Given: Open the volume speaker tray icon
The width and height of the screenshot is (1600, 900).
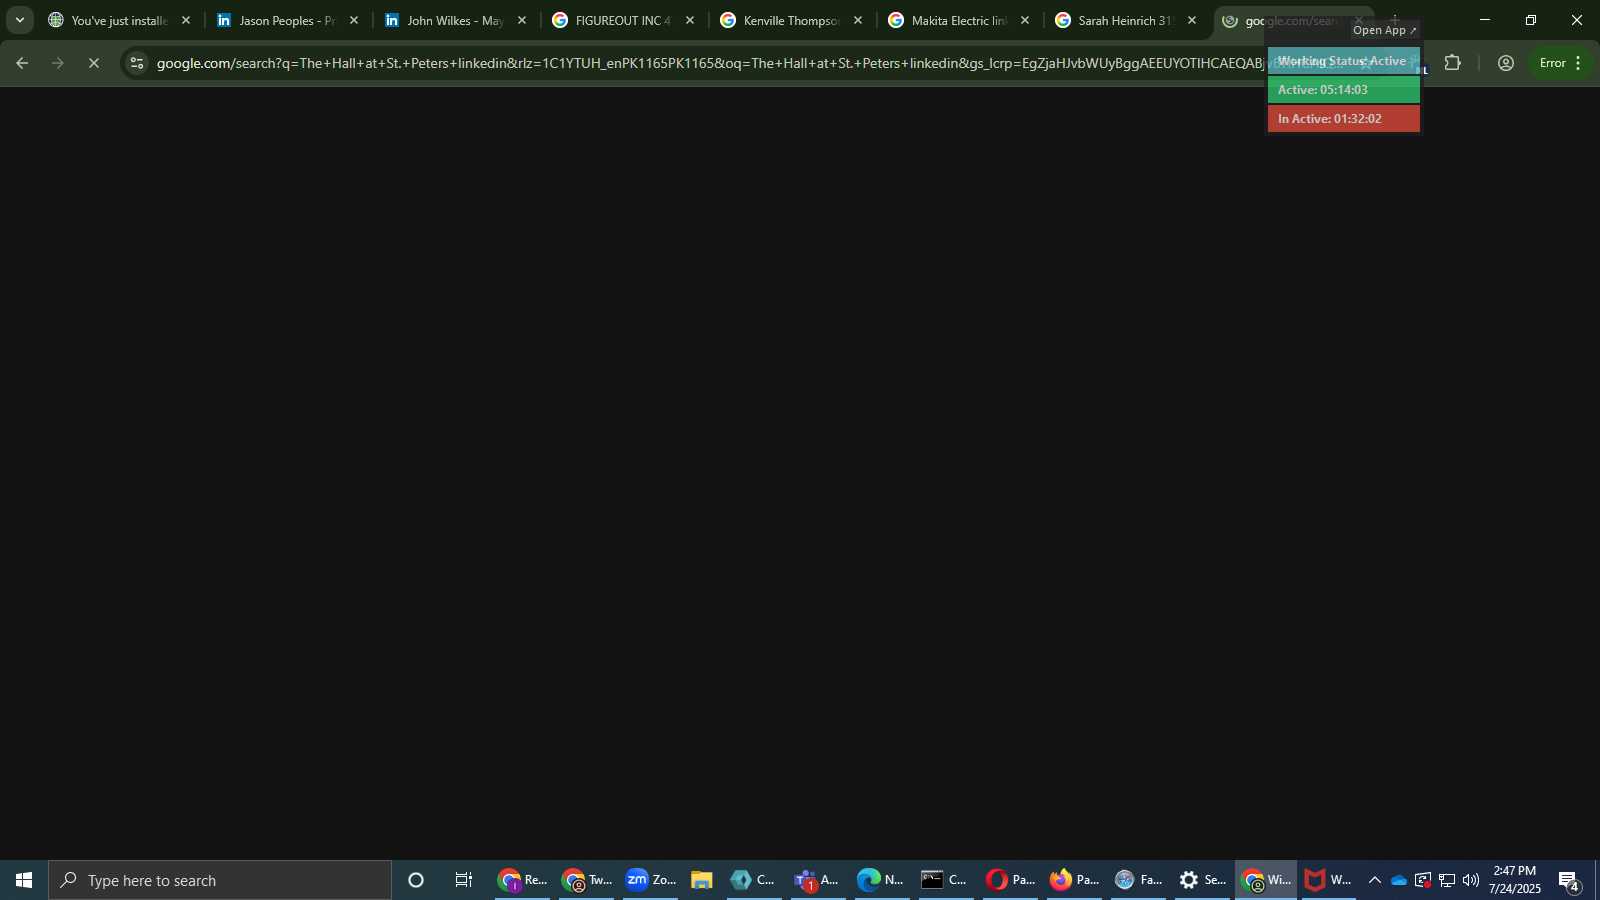Looking at the screenshot, I should [x=1471, y=880].
